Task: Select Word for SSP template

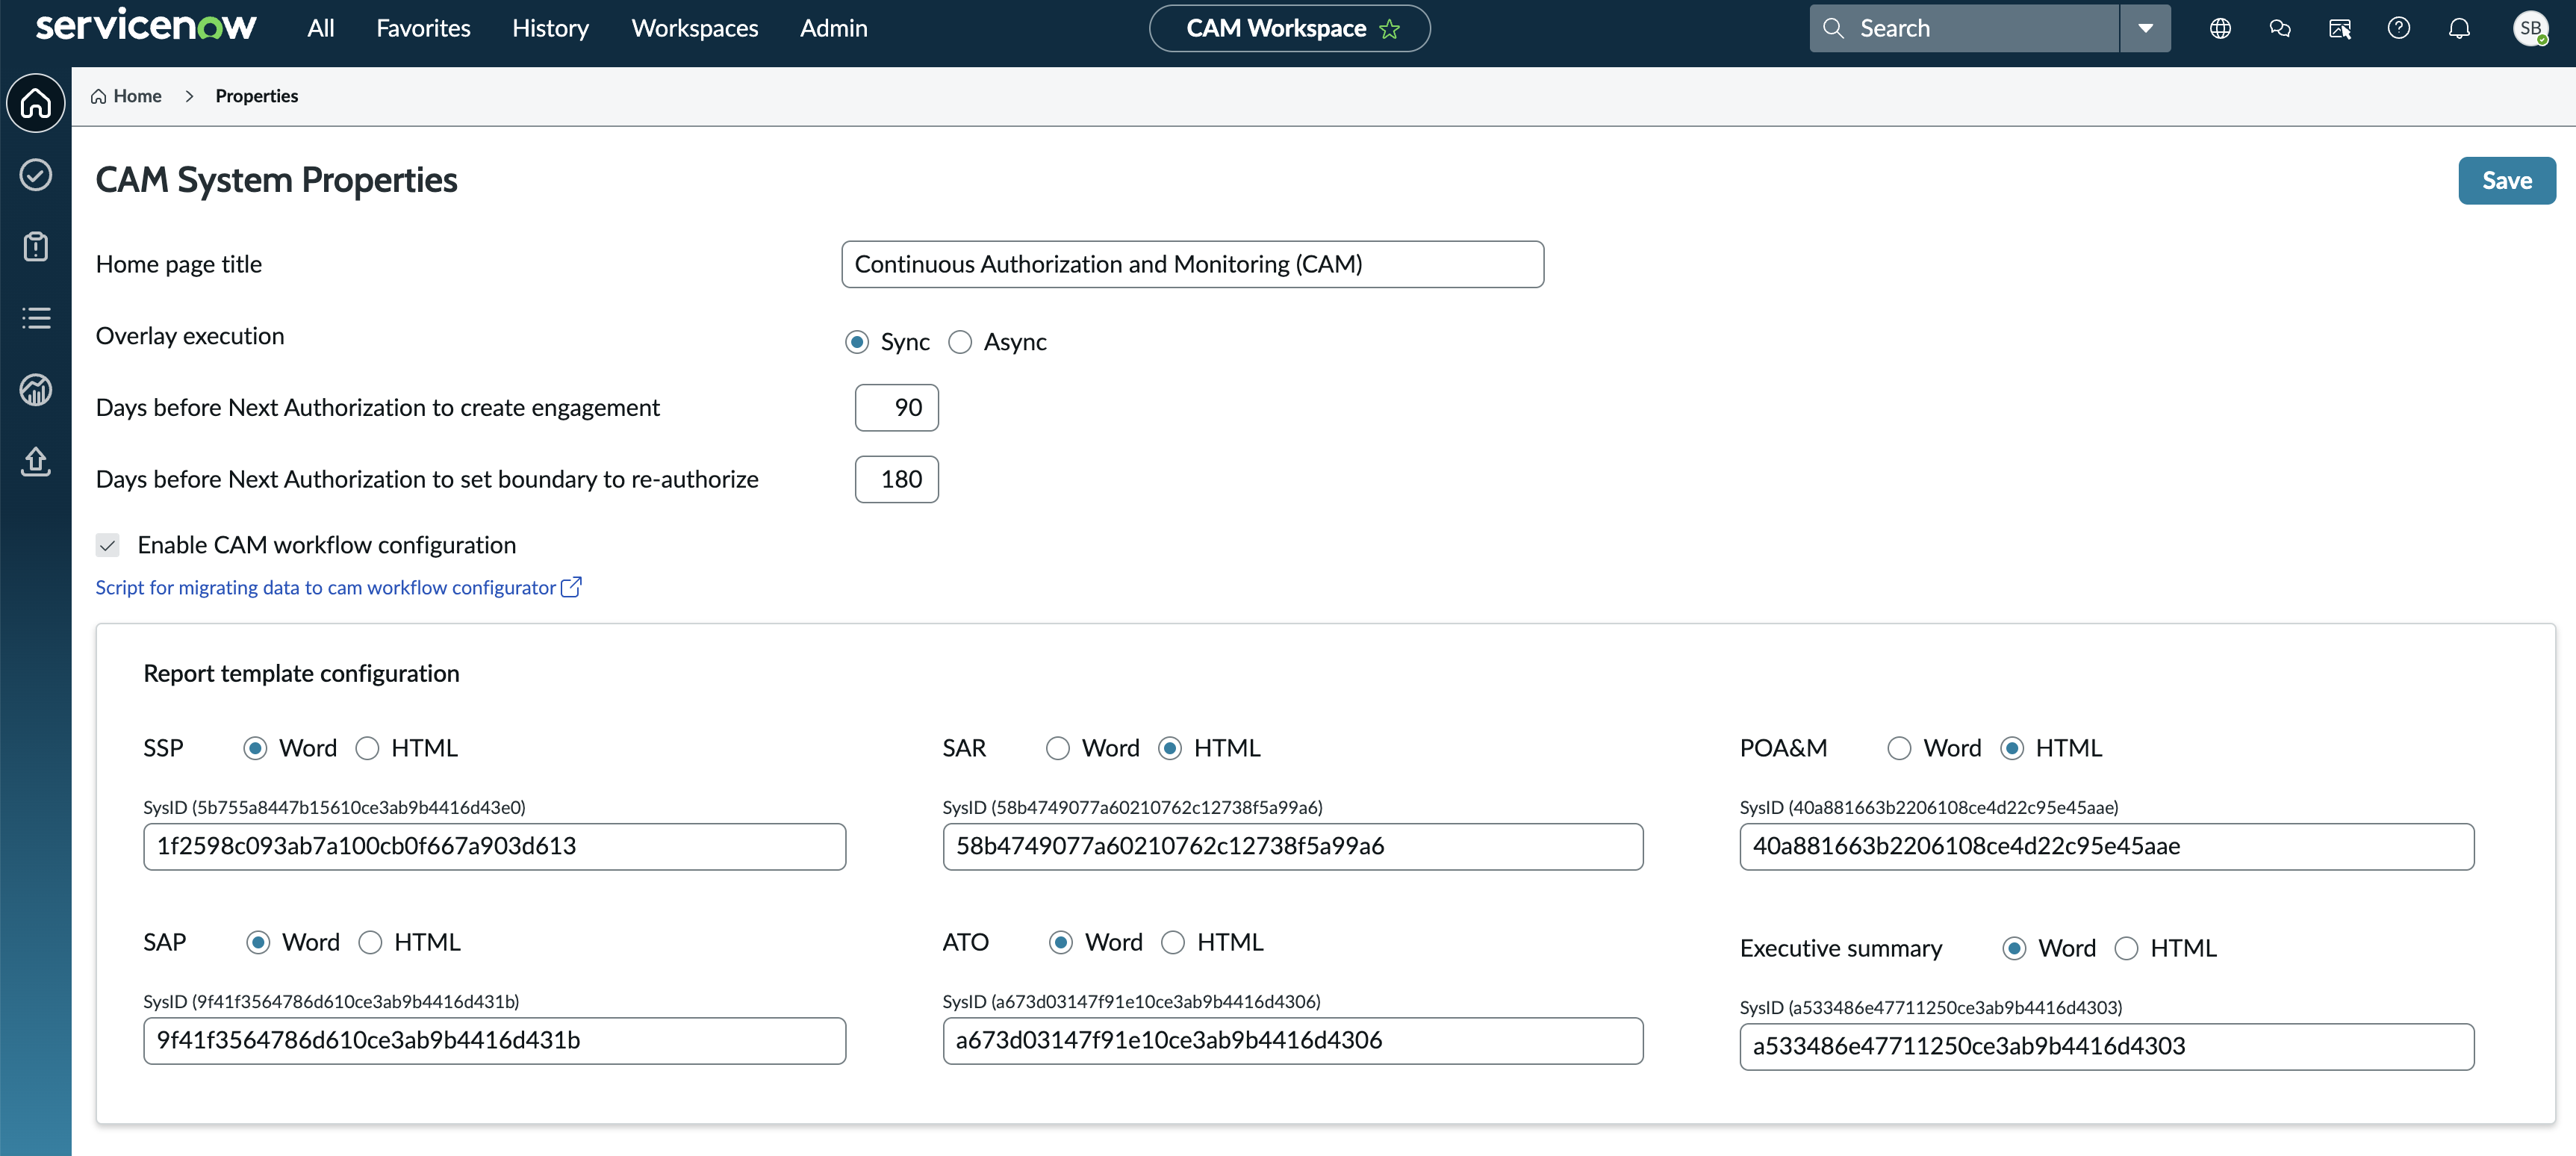Action: pos(255,748)
